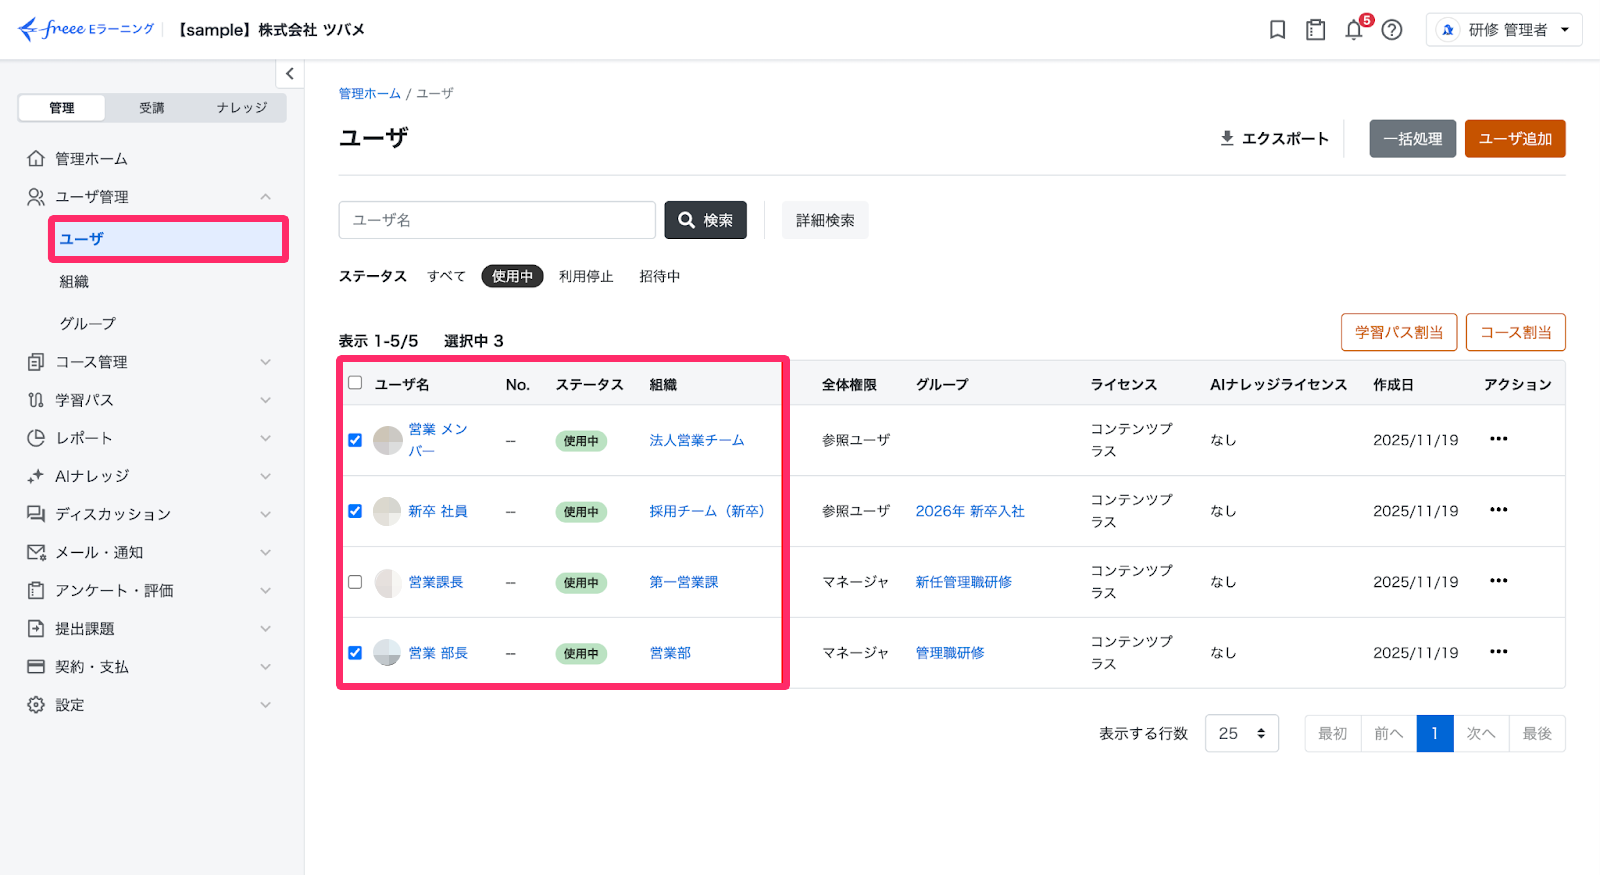This screenshot has height=875, width=1600.
Task: Uncheck the 営業 部長 row checkbox
Action: (355, 653)
